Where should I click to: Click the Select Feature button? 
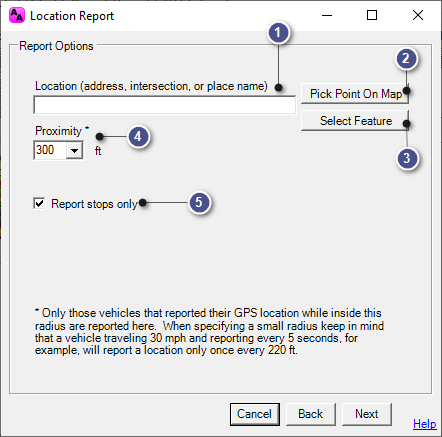point(355,121)
